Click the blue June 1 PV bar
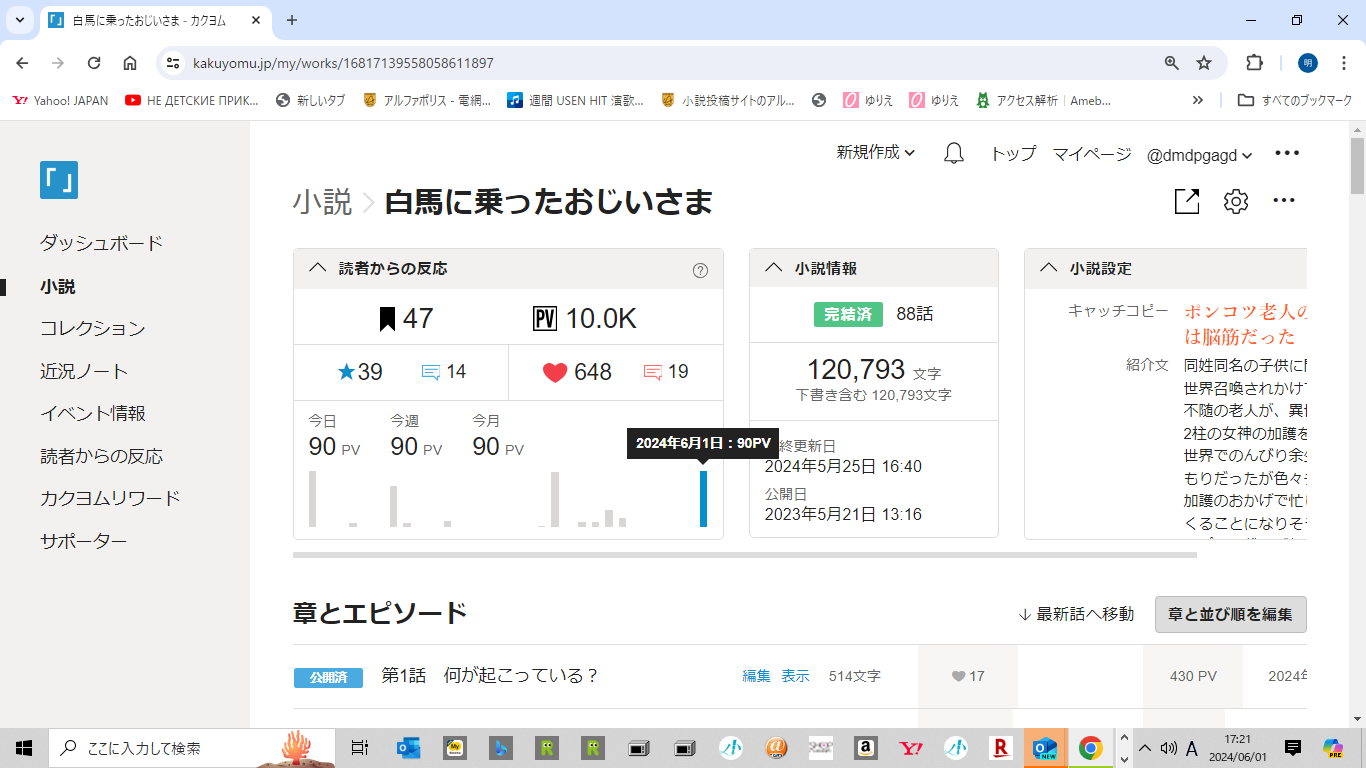 point(703,499)
